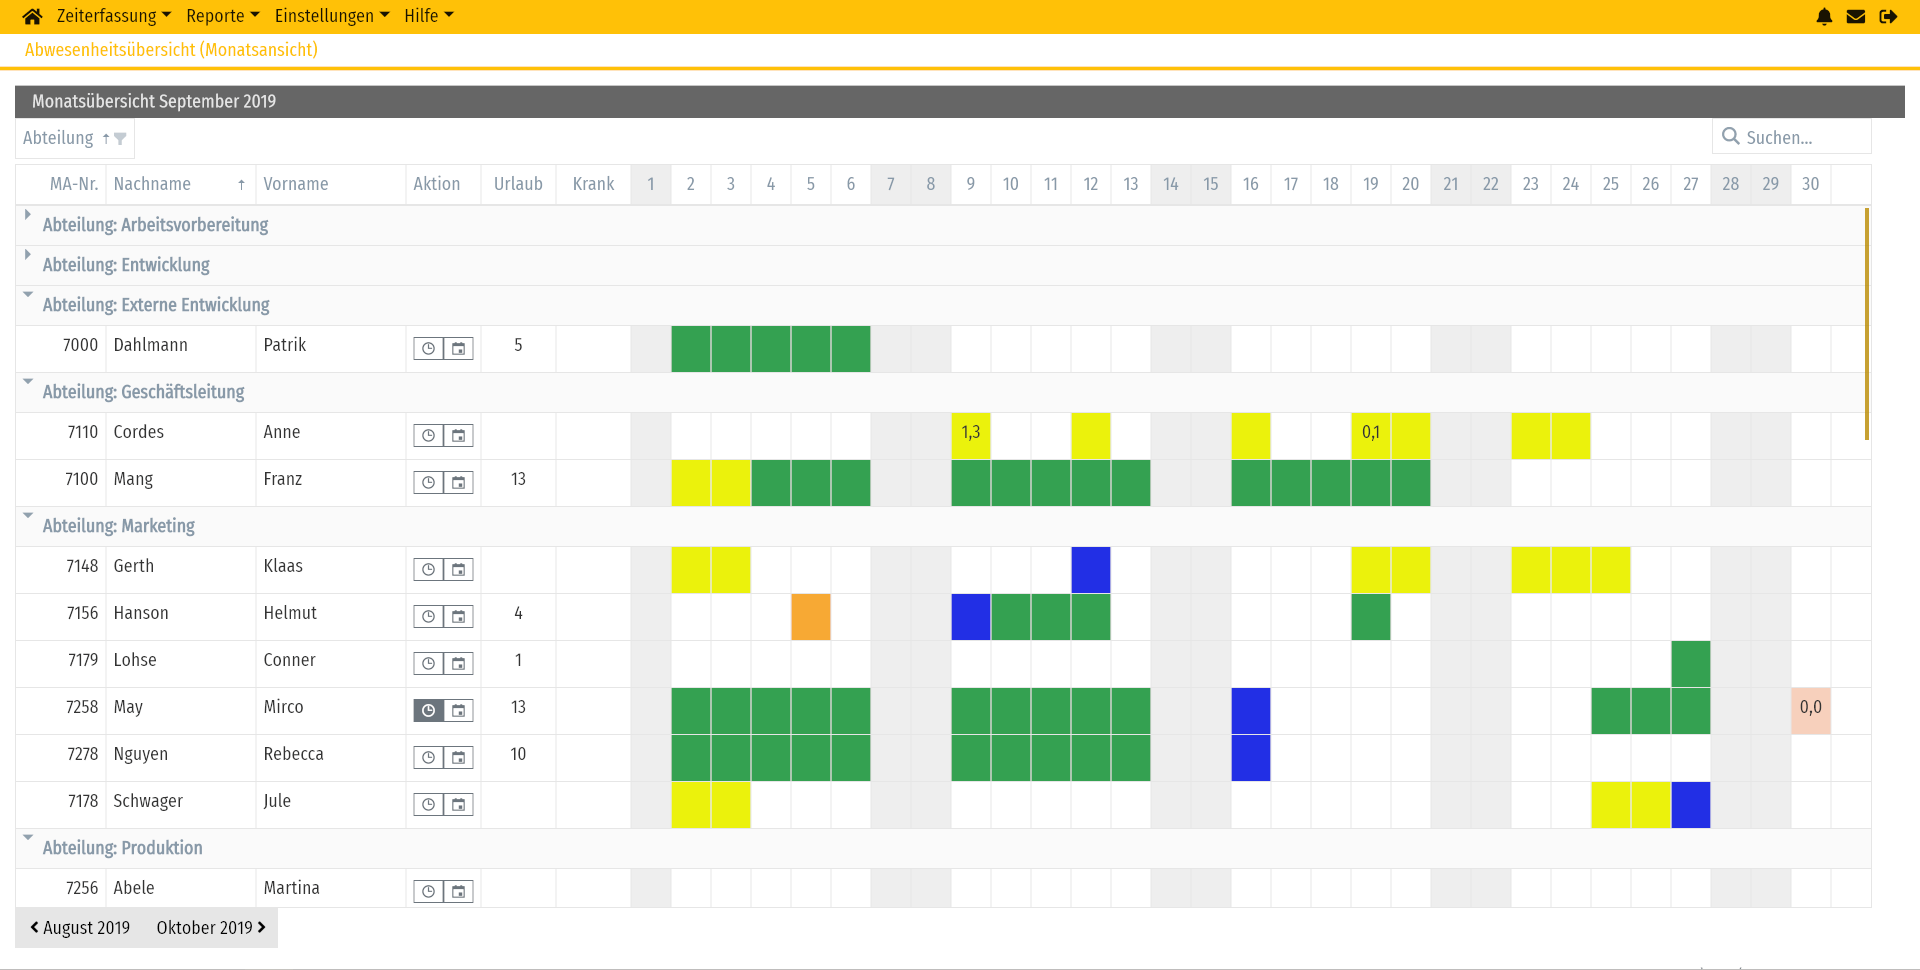Open the clock icon for Patrik Dahlmann
This screenshot has width=1920, height=970.
429,348
